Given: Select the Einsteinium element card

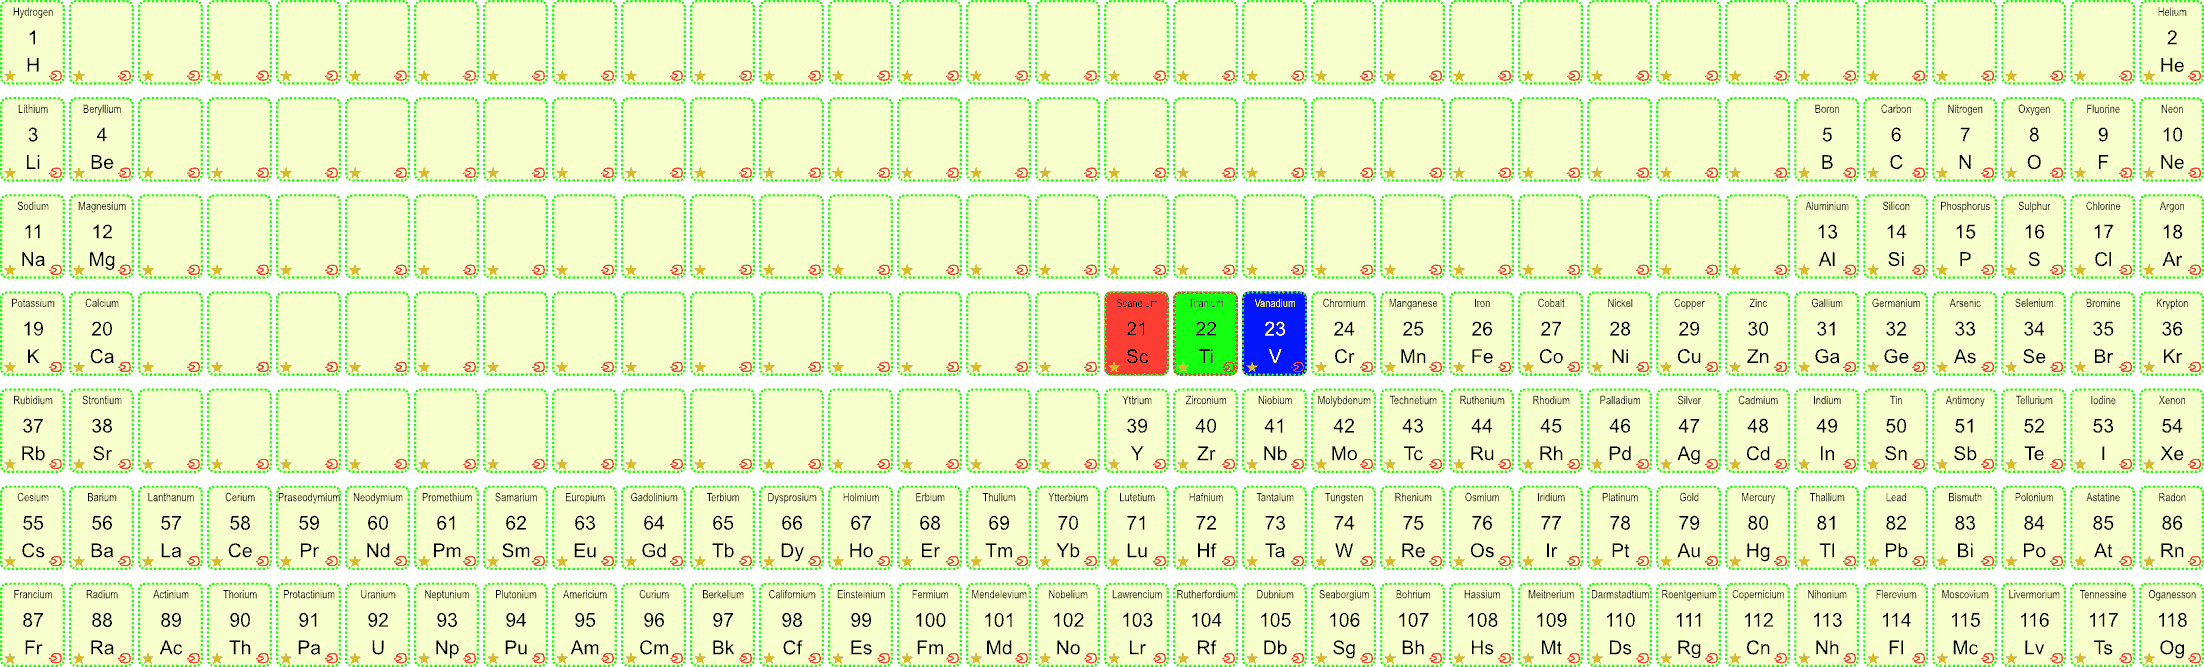Looking at the screenshot, I should pos(861,625).
